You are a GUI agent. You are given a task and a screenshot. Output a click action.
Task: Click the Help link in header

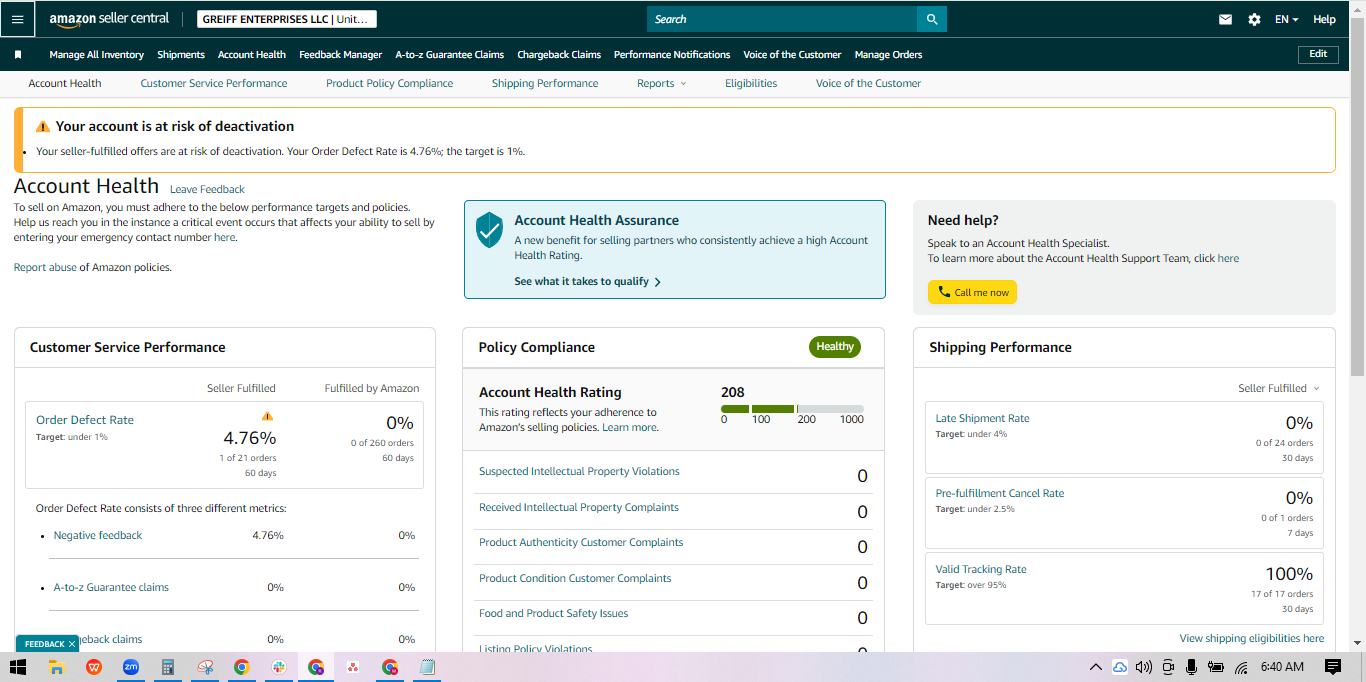pyautogui.click(x=1324, y=19)
